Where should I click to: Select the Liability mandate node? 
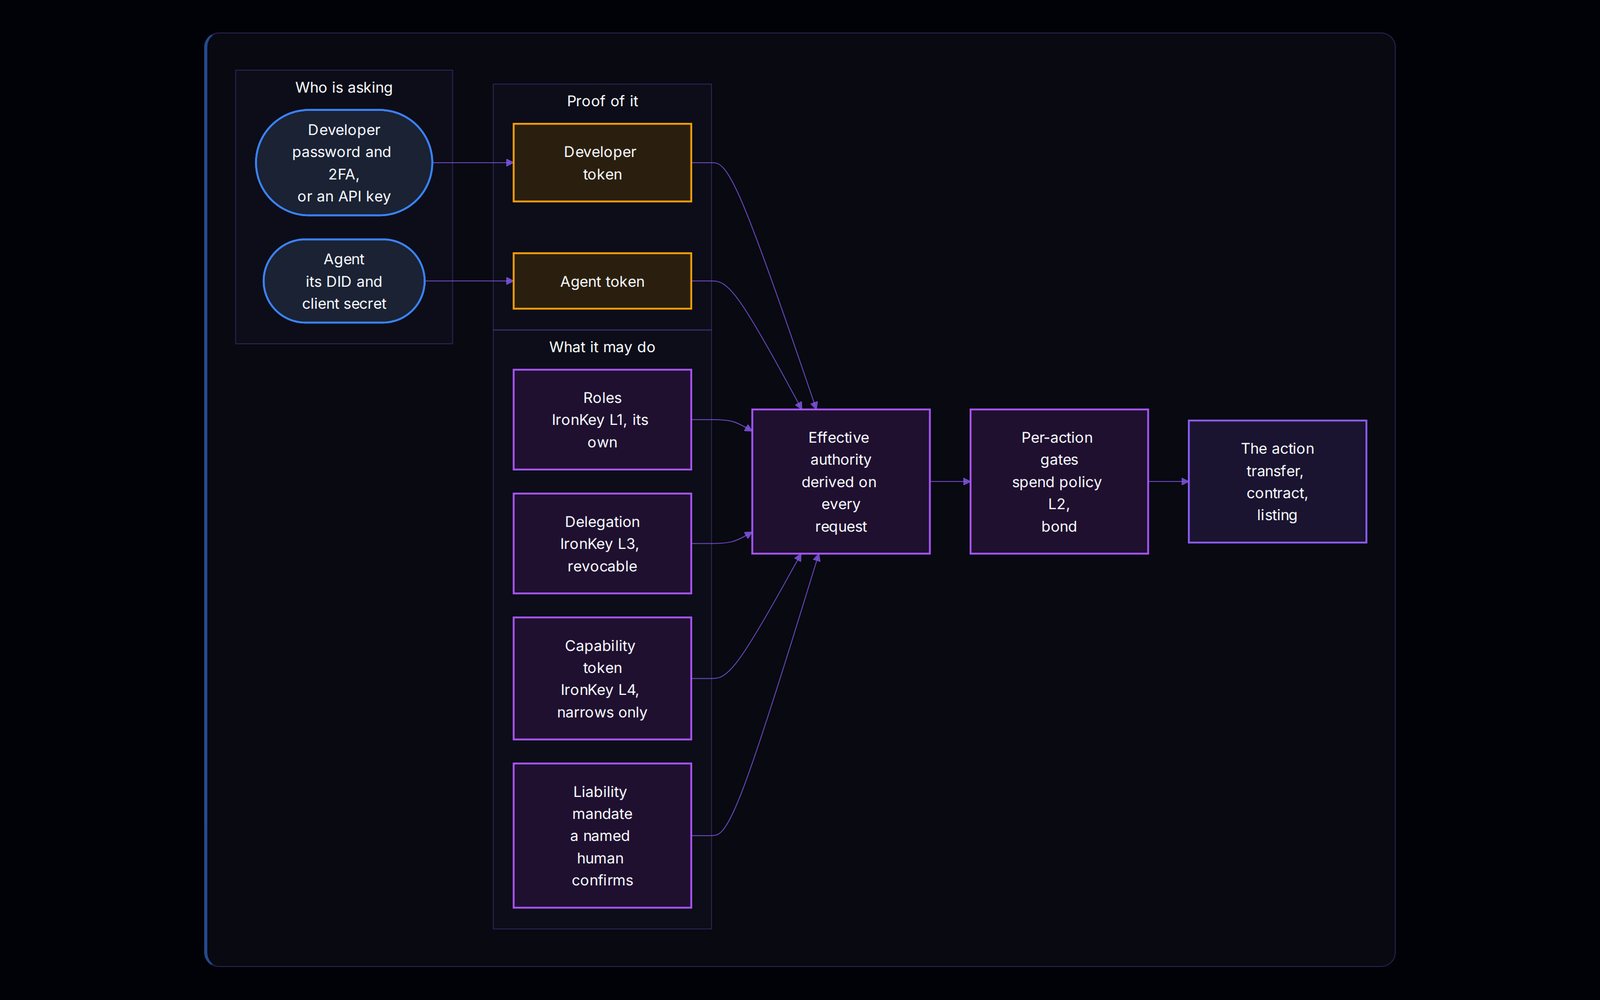click(602, 836)
